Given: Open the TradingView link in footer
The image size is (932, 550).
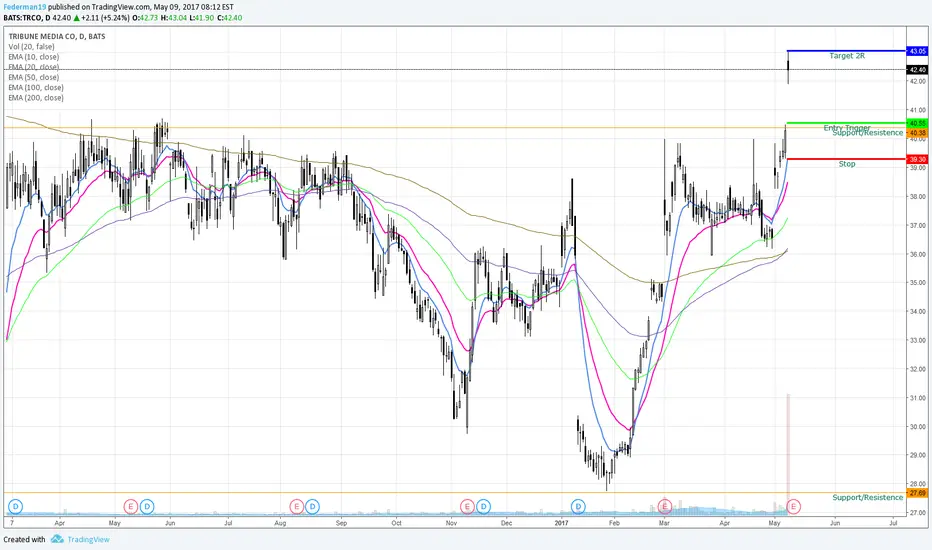Looking at the screenshot, I should pyautogui.click(x=88, y=539).
